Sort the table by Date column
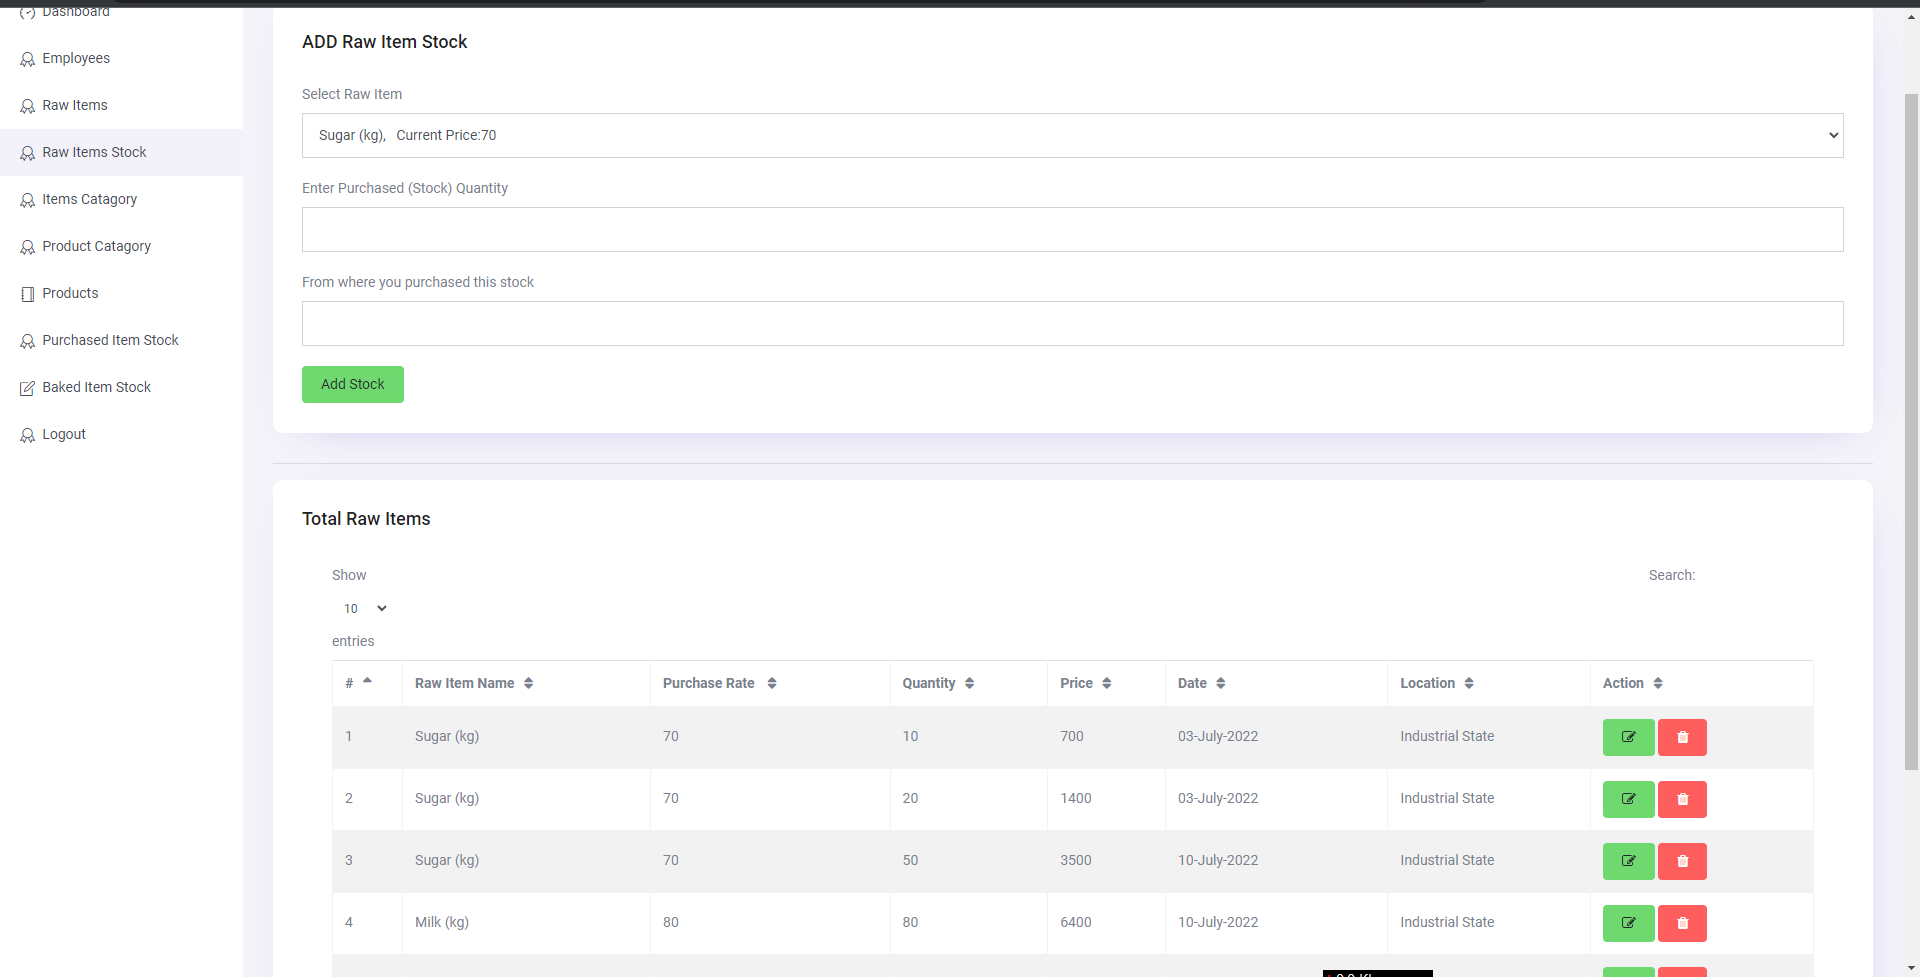The width and height of the screenshot is (1920, 977). pos(1220,683)
